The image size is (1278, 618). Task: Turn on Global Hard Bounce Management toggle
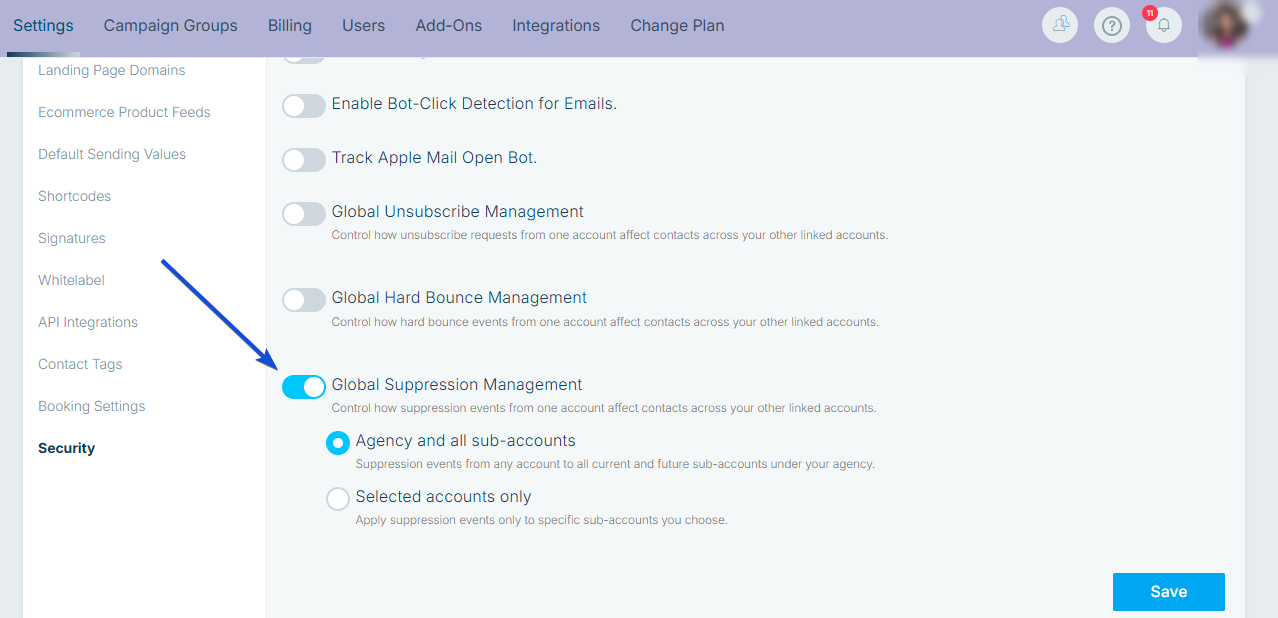pos(304,299)
